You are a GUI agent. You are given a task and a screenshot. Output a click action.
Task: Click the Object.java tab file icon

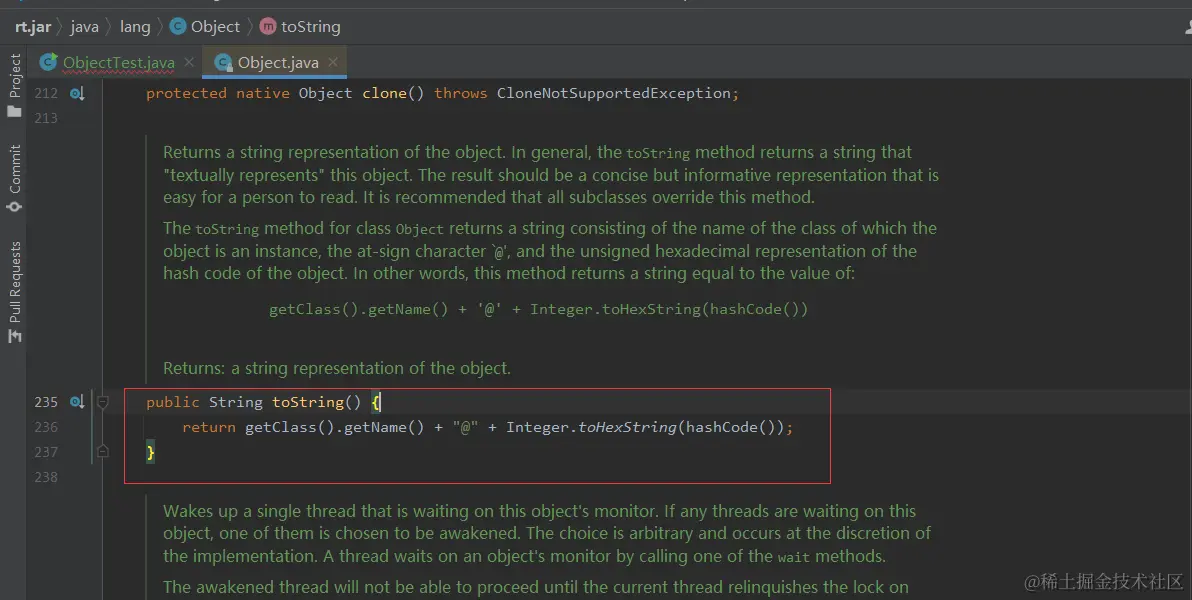pos(223,62)
